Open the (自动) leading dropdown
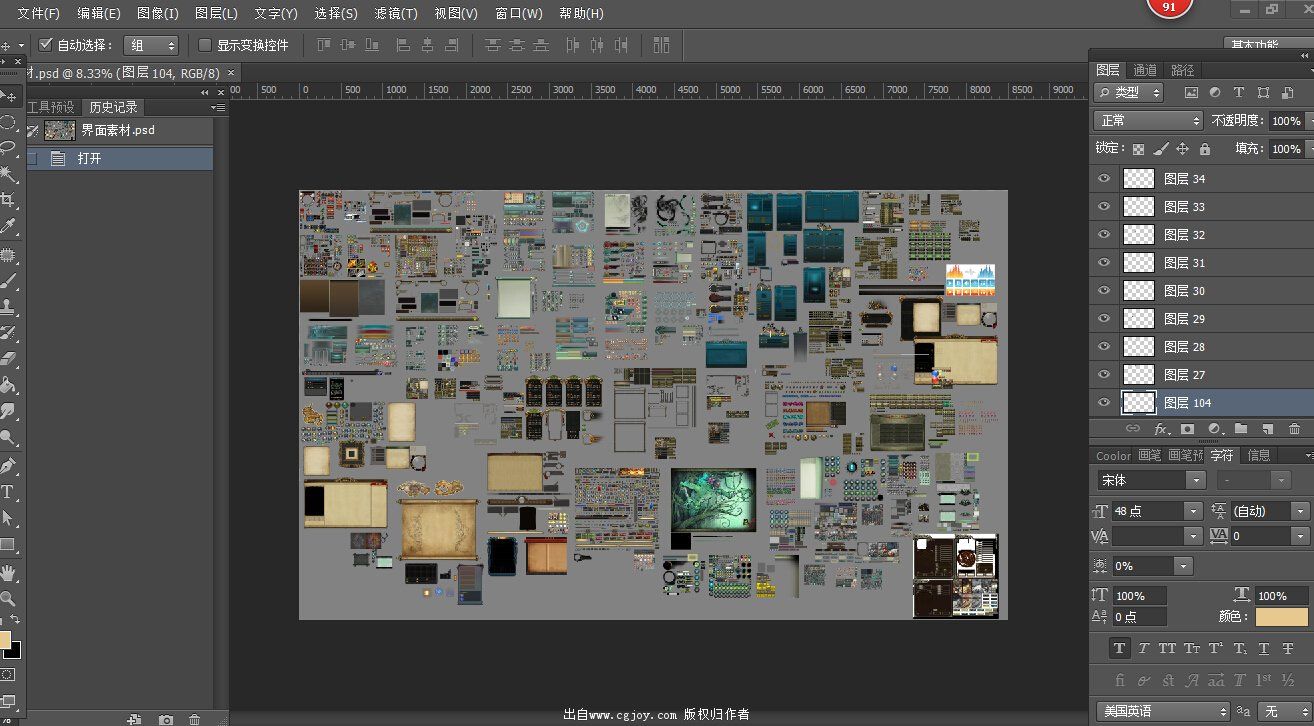Screen dimensions: 1314x726 (x=1300, y=511)
